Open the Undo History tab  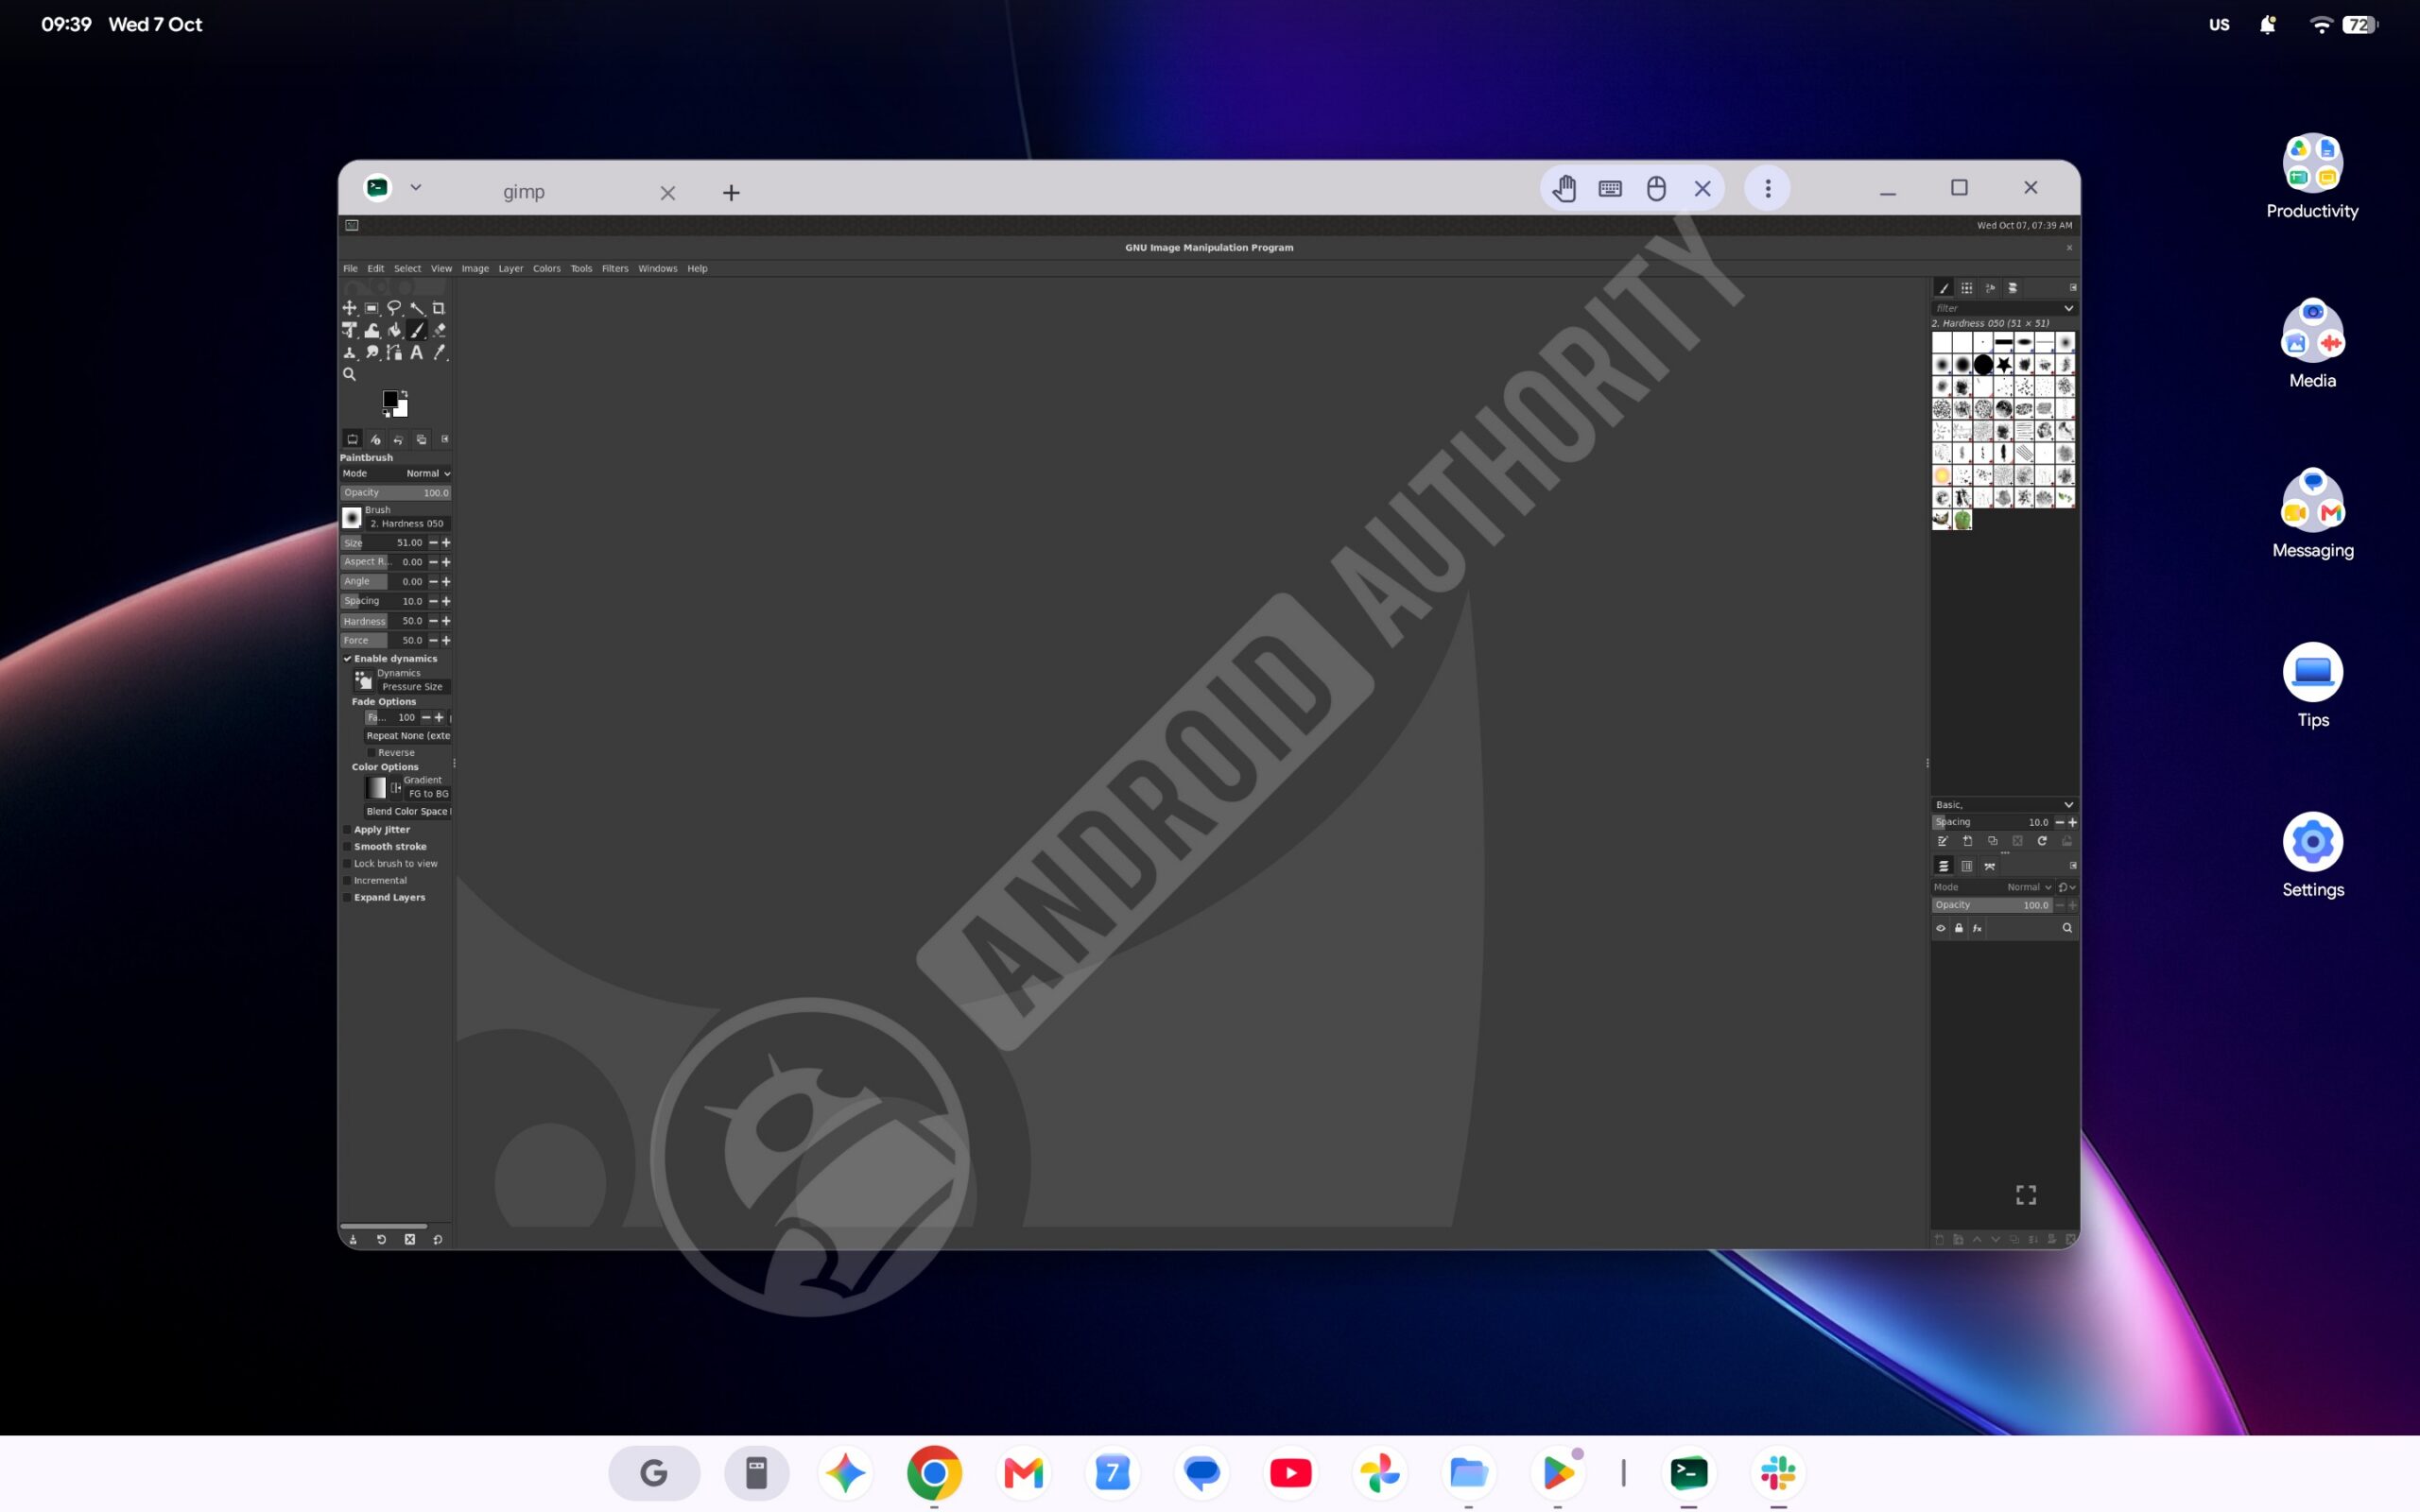(398, 439)
